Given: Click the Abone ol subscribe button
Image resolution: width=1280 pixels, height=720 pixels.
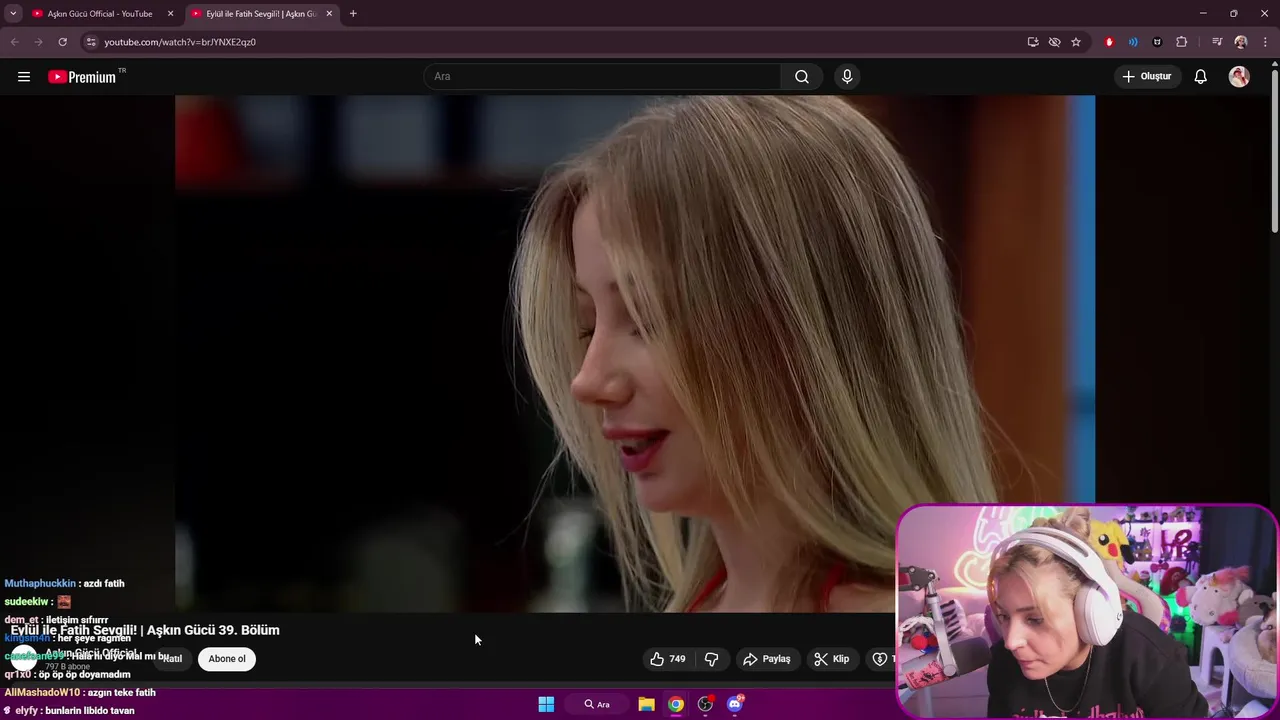Looking at the screenshot, I should click(227, 659).
